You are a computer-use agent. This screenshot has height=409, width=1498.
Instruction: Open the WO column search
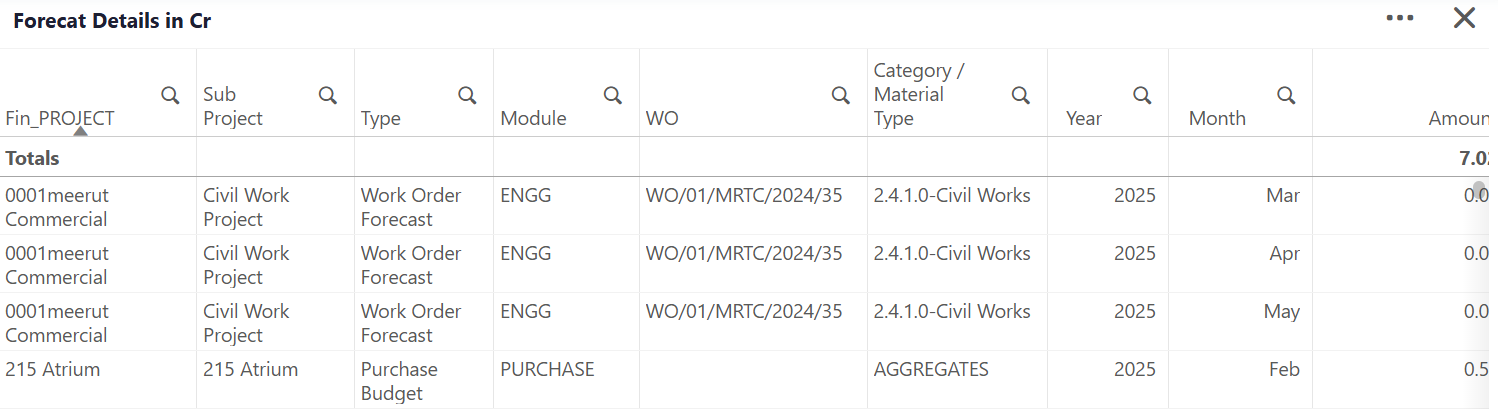click(x=841, y=95)
